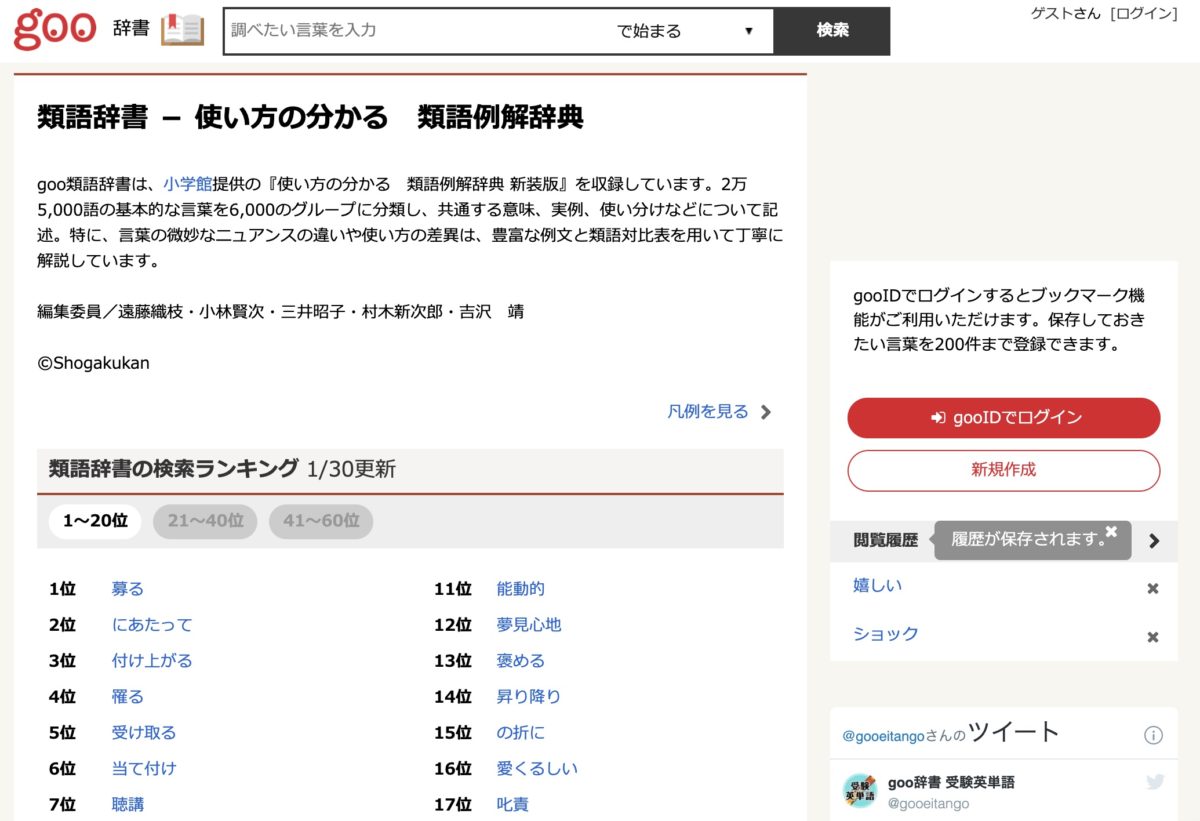Click the 新規作成 button
Viewport: 1200px width, 821px height.
click(x=1003, y=470)
